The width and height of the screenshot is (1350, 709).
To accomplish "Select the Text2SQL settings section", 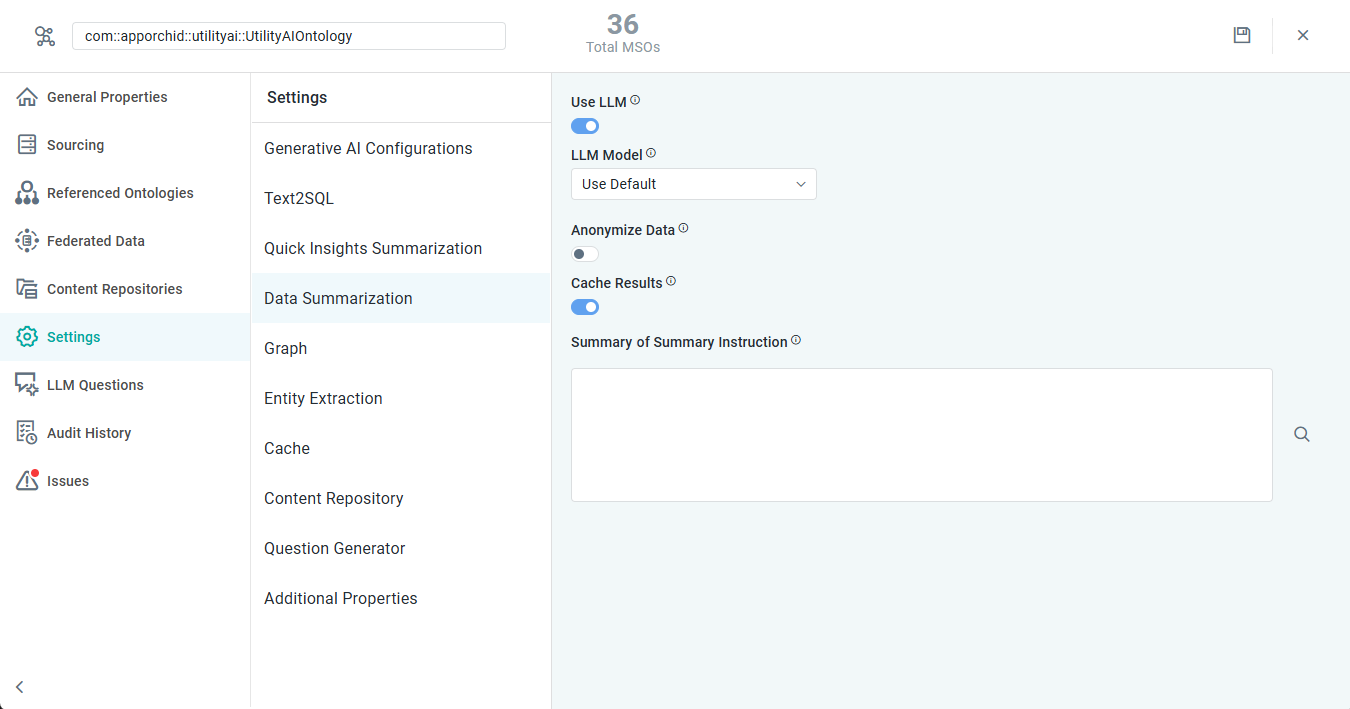I will tap(299, 198).
